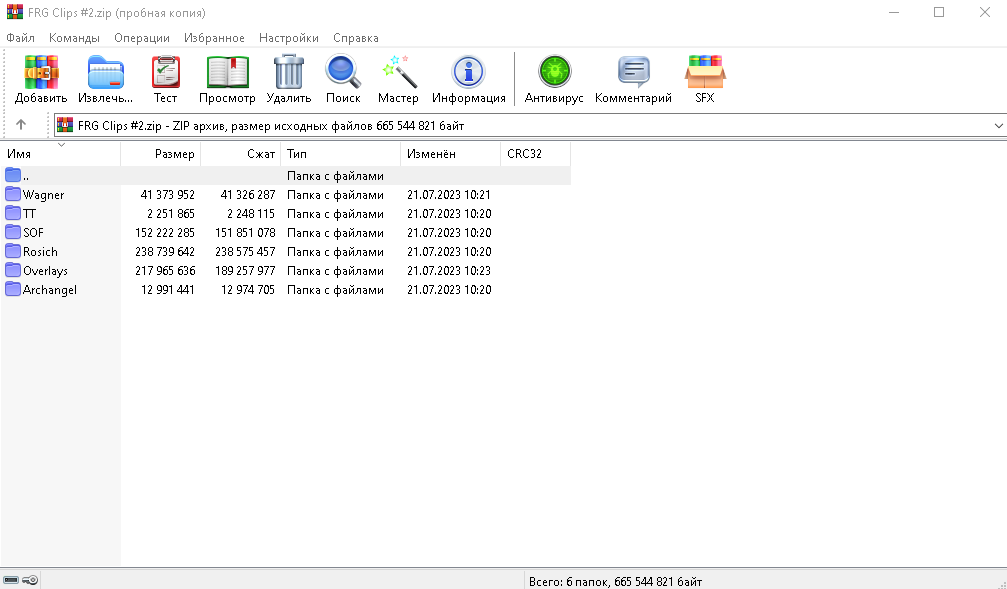Image resolution: width=1007 pixels, height=589 pixels.
Task: Select the Overlays folder name
Action: [x=45, y=271]
